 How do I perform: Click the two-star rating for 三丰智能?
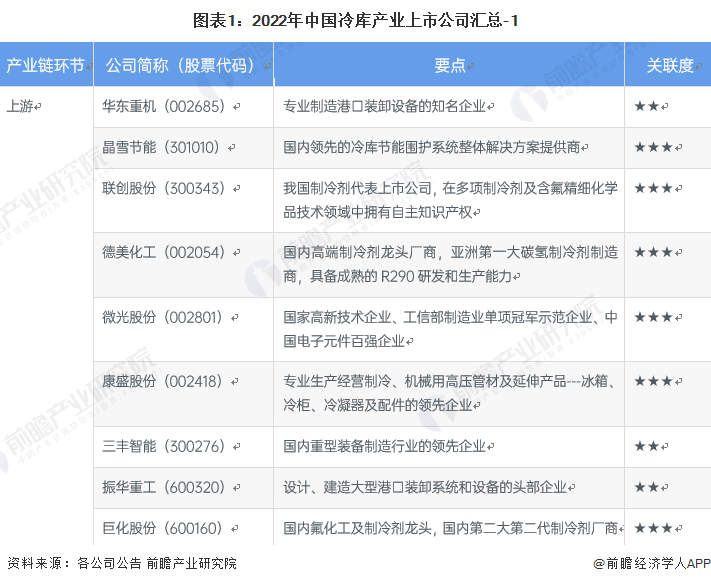(x=647, y=446)
